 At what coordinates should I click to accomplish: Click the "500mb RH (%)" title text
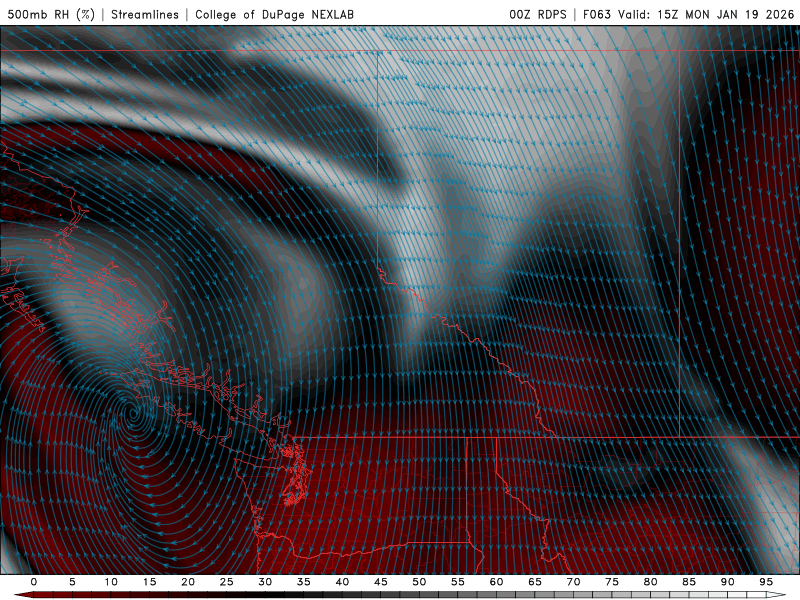pyautogui.click(x=51, y=14)
